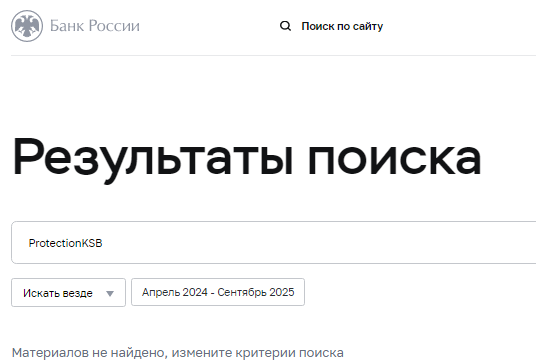Viewport: 536px width, 364px height.
Task: Click the word 'сайту' in header search
Action: (x=368, y=26)
